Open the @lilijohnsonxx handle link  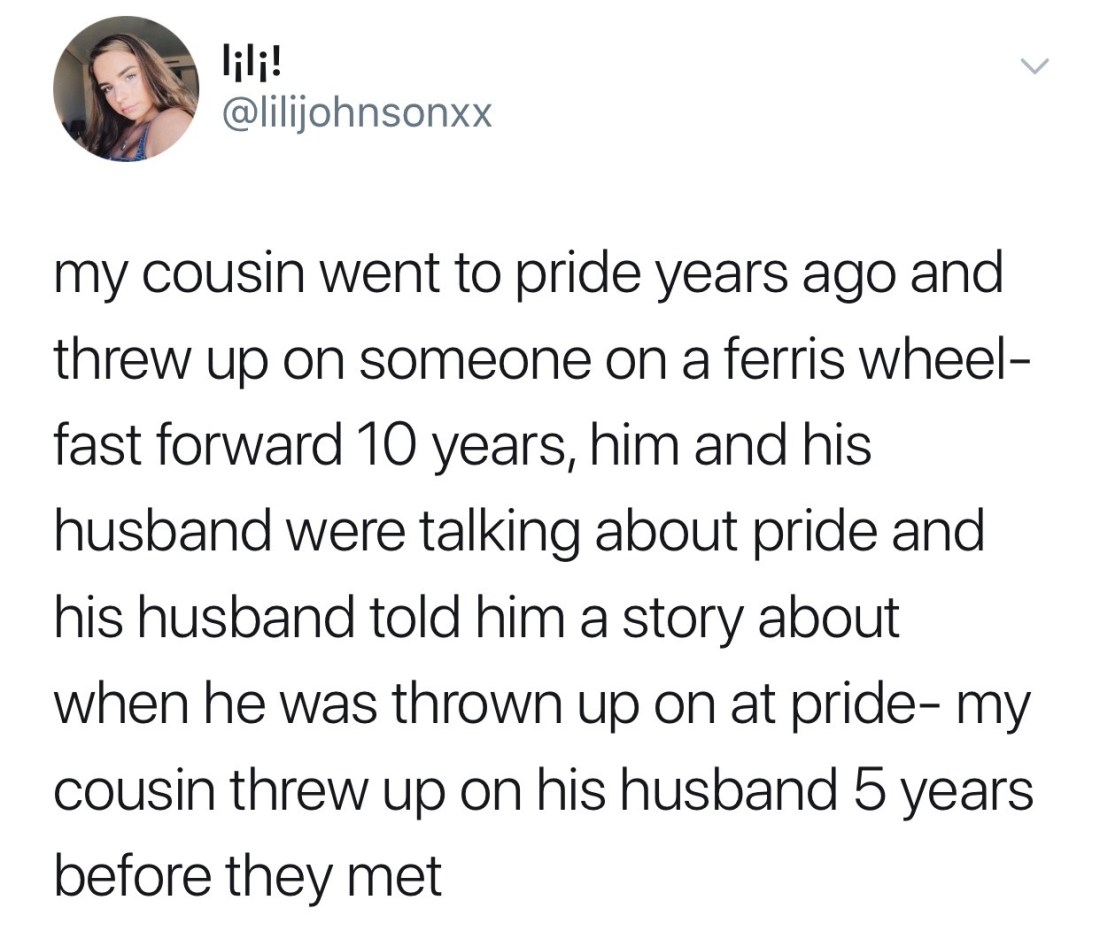tap(356, 117)
